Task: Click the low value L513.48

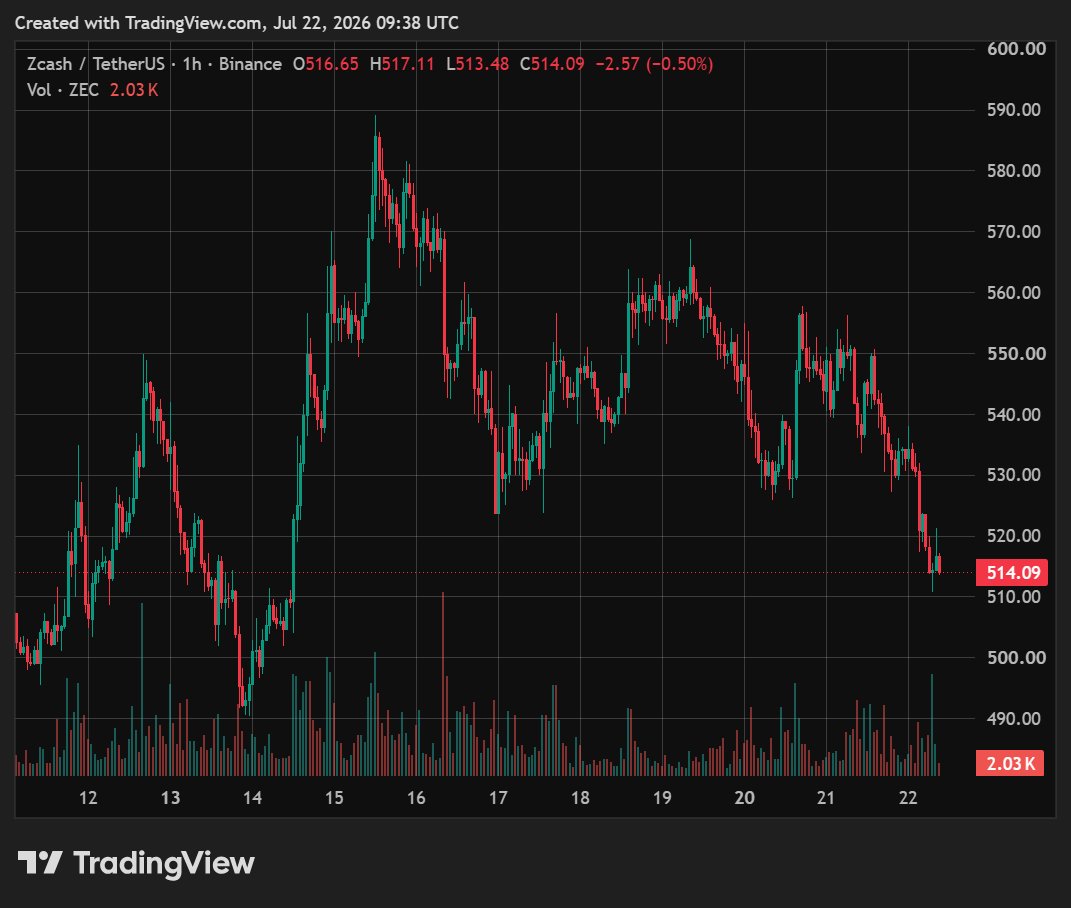Action: tap(477, 64)
